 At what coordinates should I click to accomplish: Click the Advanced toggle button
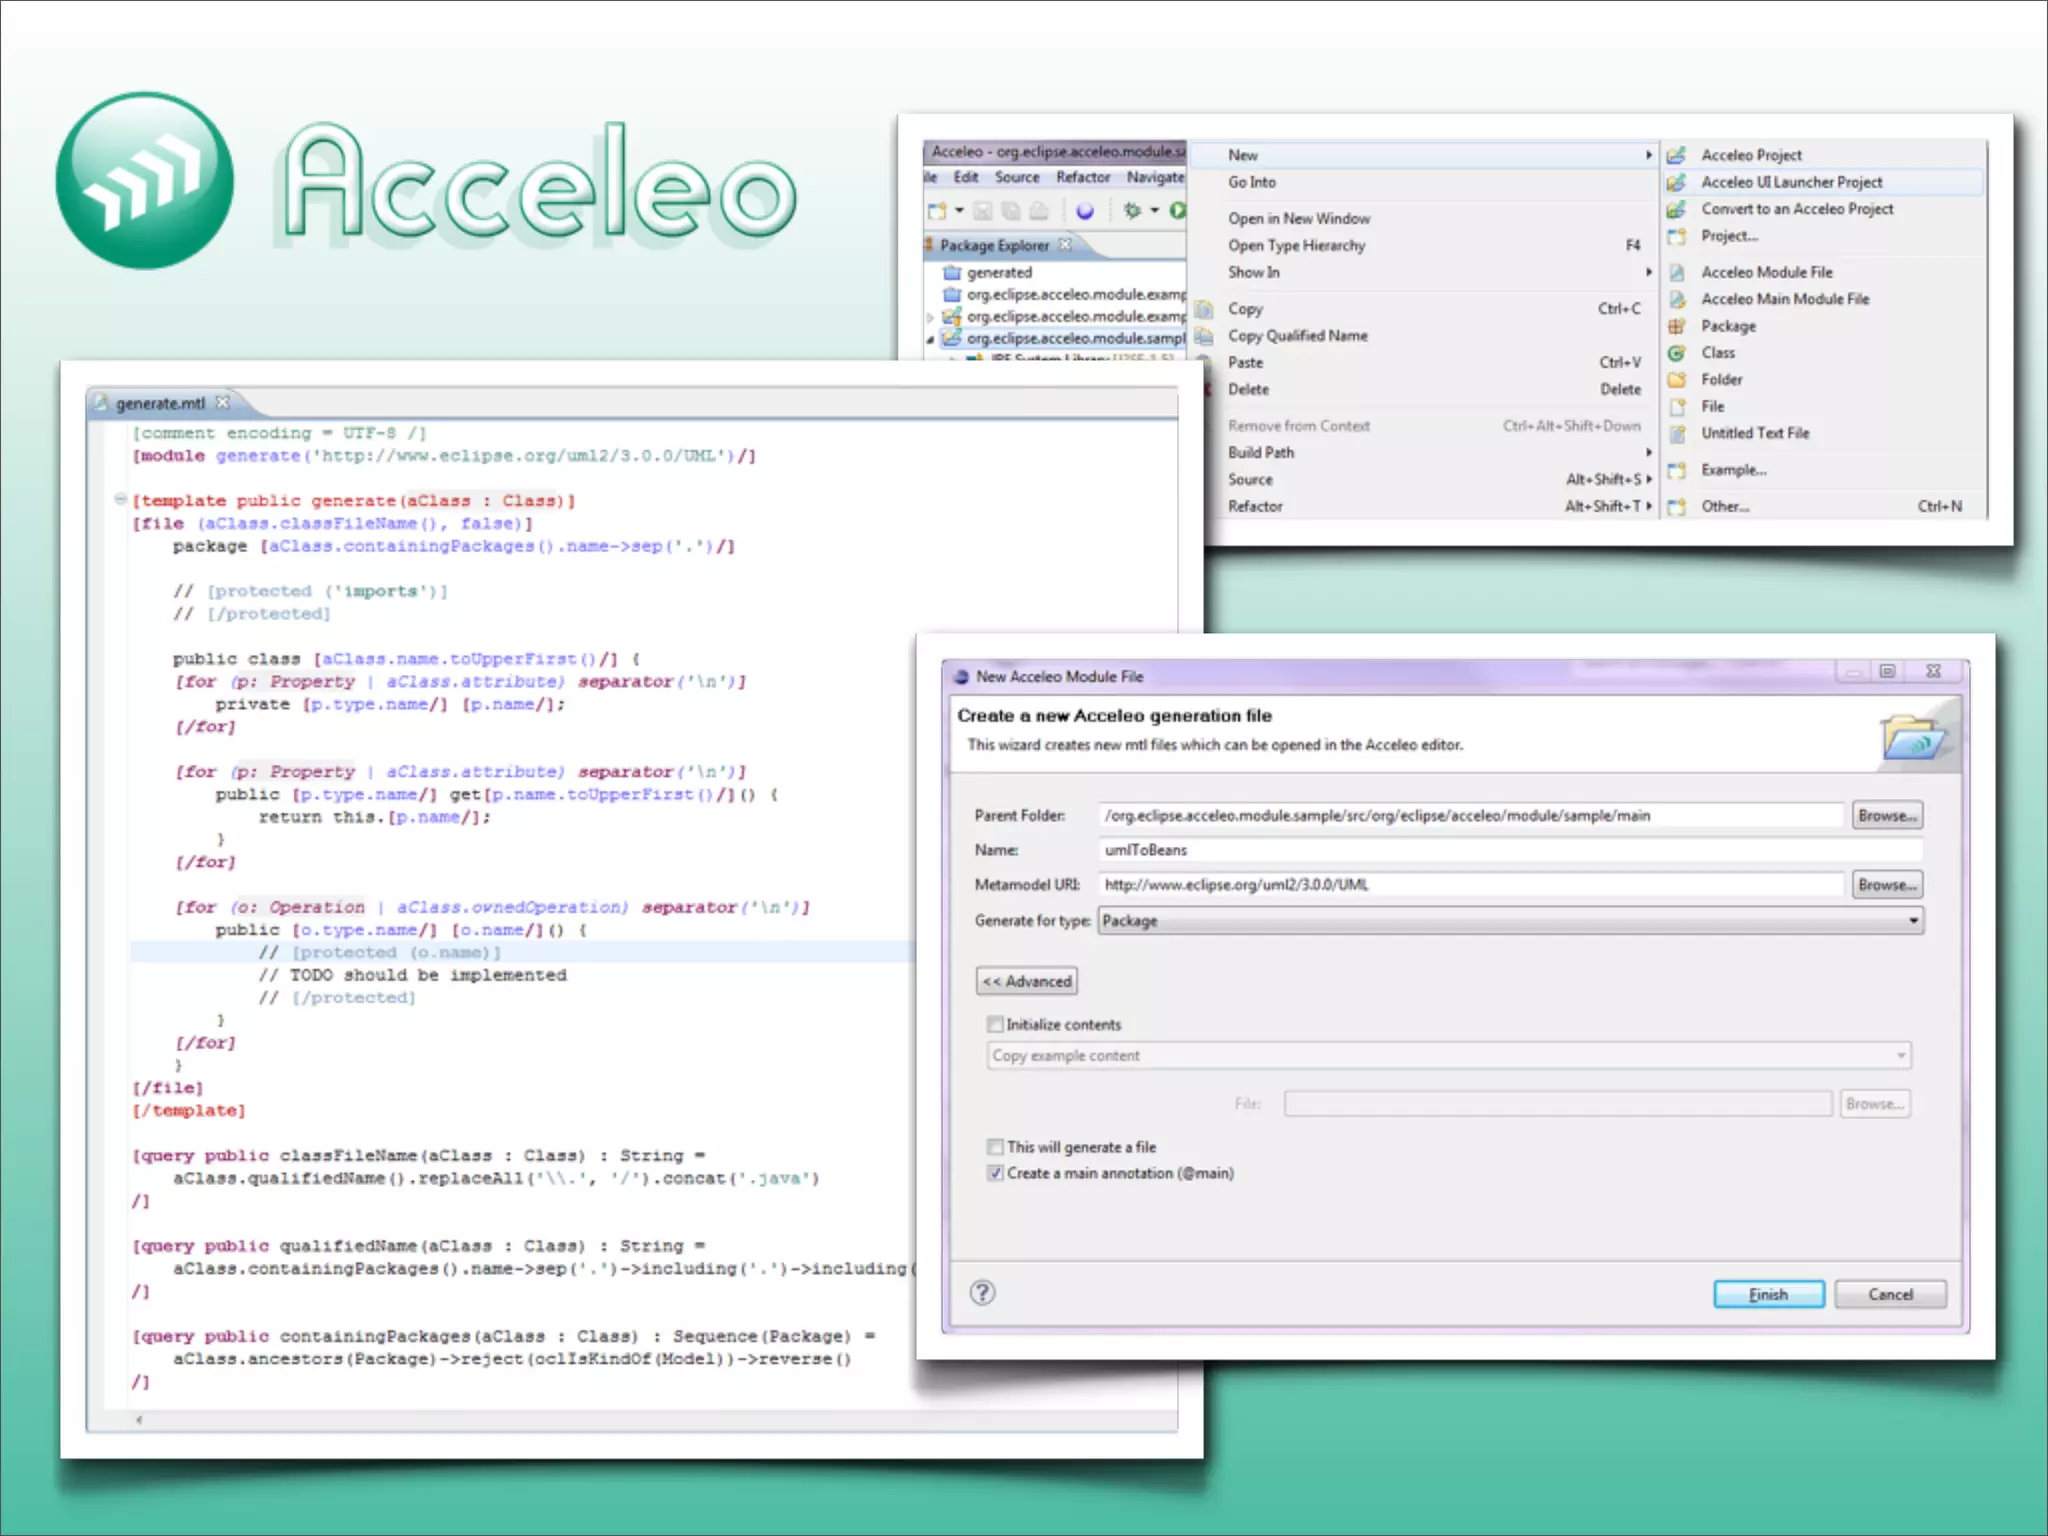click(1026, 981)
